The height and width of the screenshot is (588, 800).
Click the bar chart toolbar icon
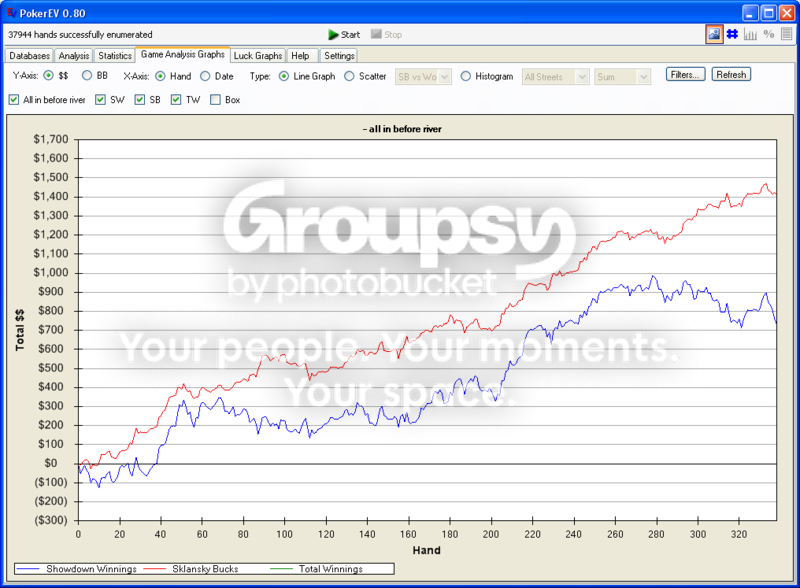click(x=750, y=34)
